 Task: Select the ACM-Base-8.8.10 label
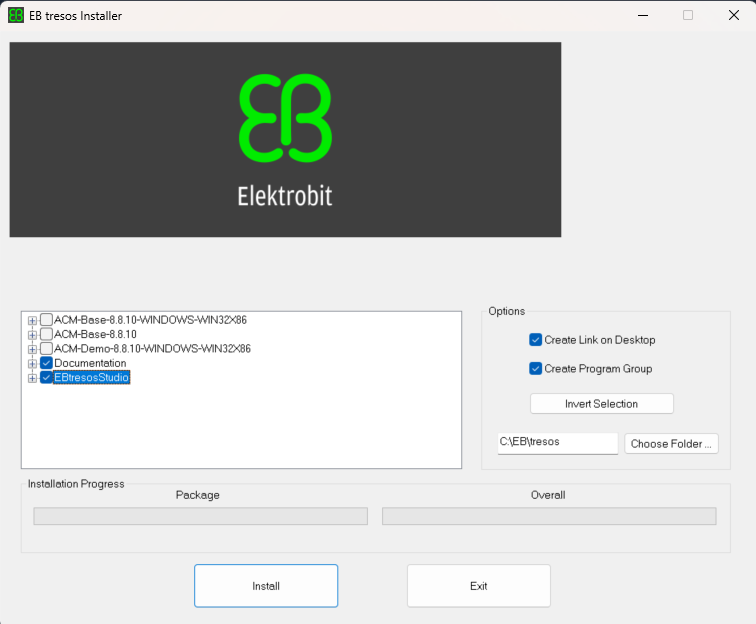click(95, 334)
